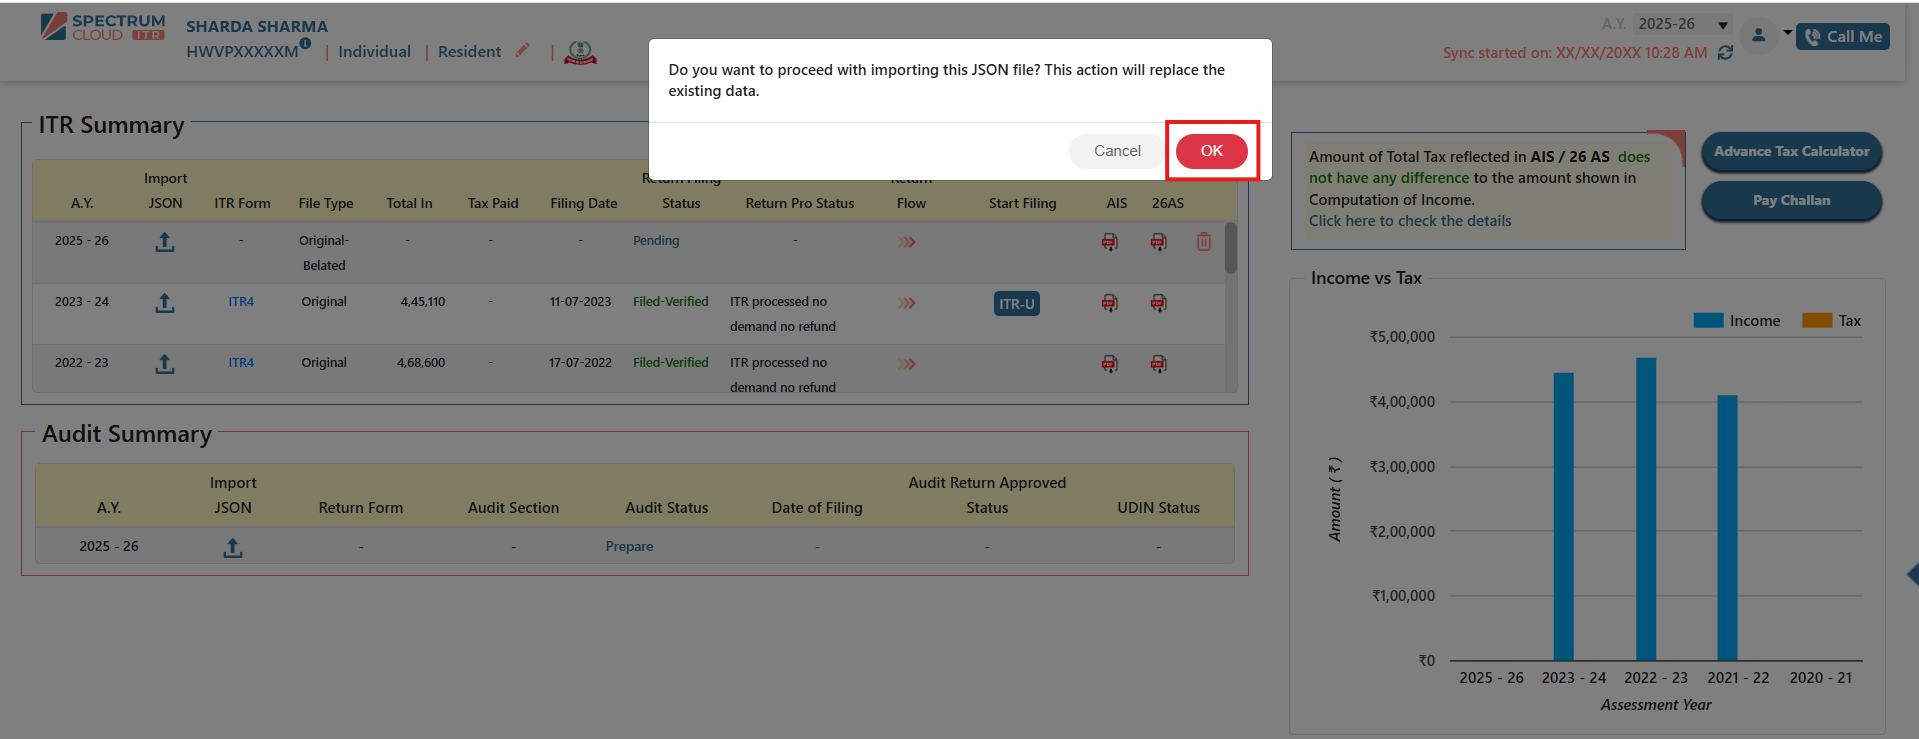The height and width of the screenshot is (739, 1919).
Task: Click the AIS download icon for 2025-26
Action: (x=1109, y=242)
